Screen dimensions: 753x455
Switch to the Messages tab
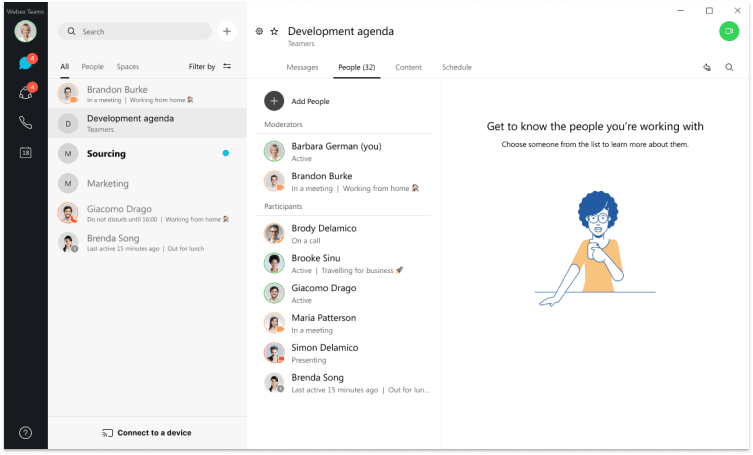click(302, 67)
